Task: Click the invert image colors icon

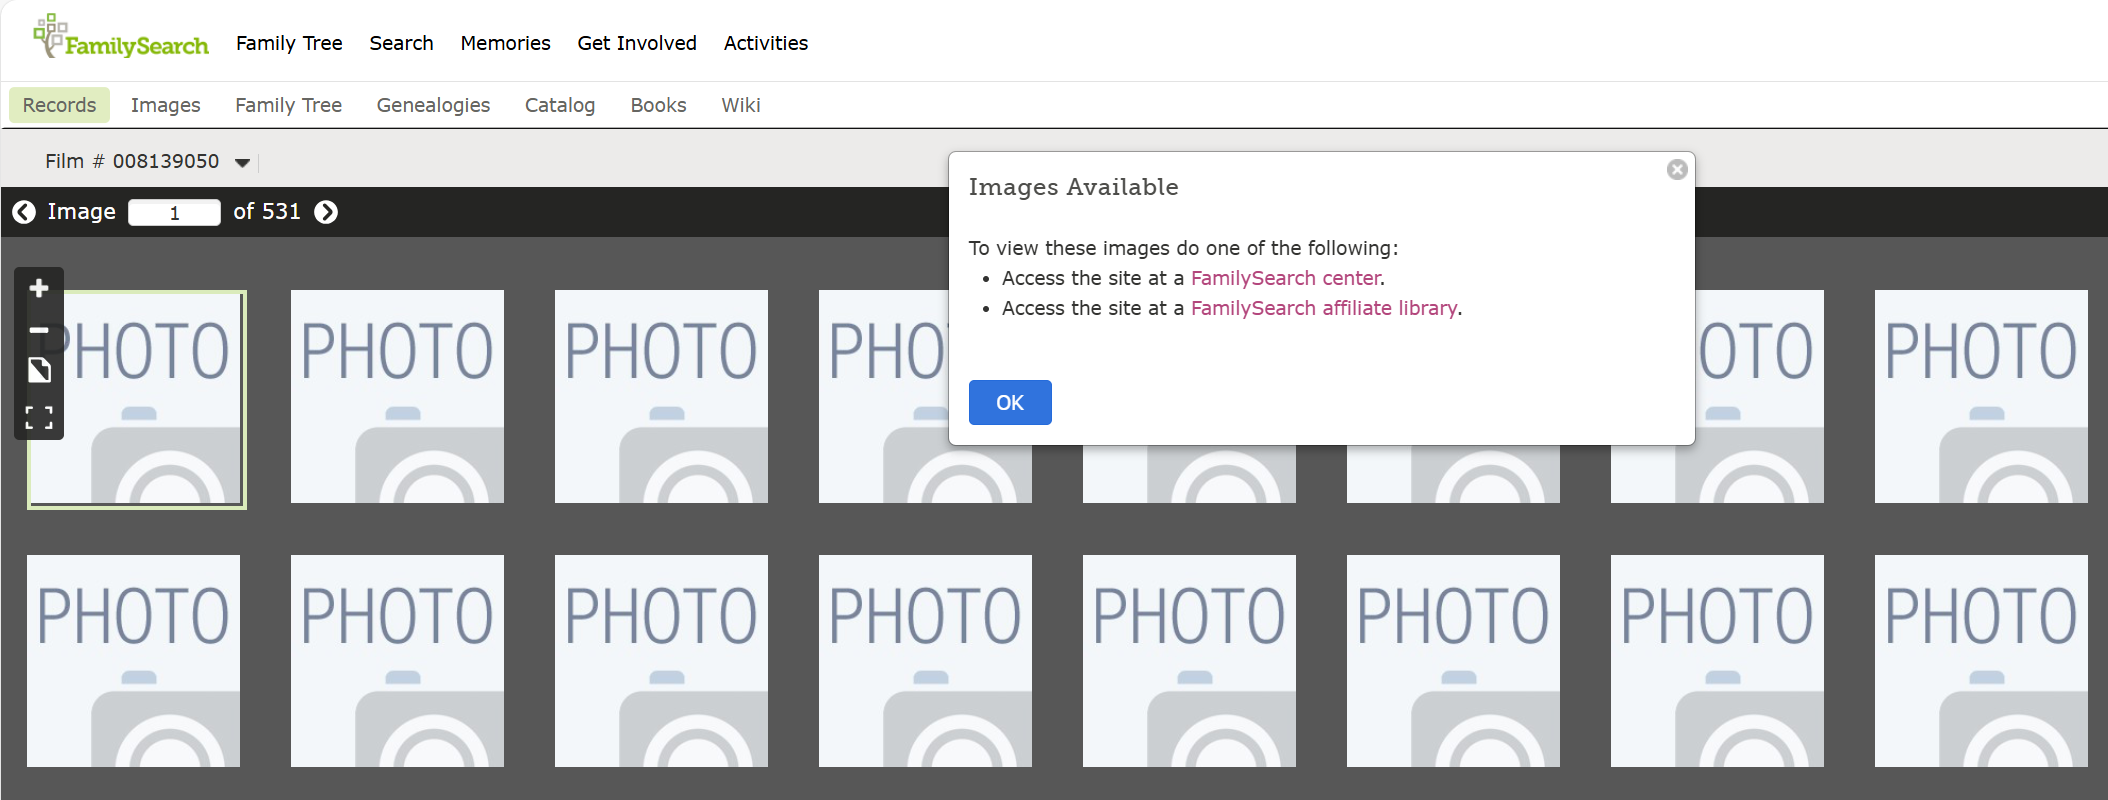Action: [39, 371]
